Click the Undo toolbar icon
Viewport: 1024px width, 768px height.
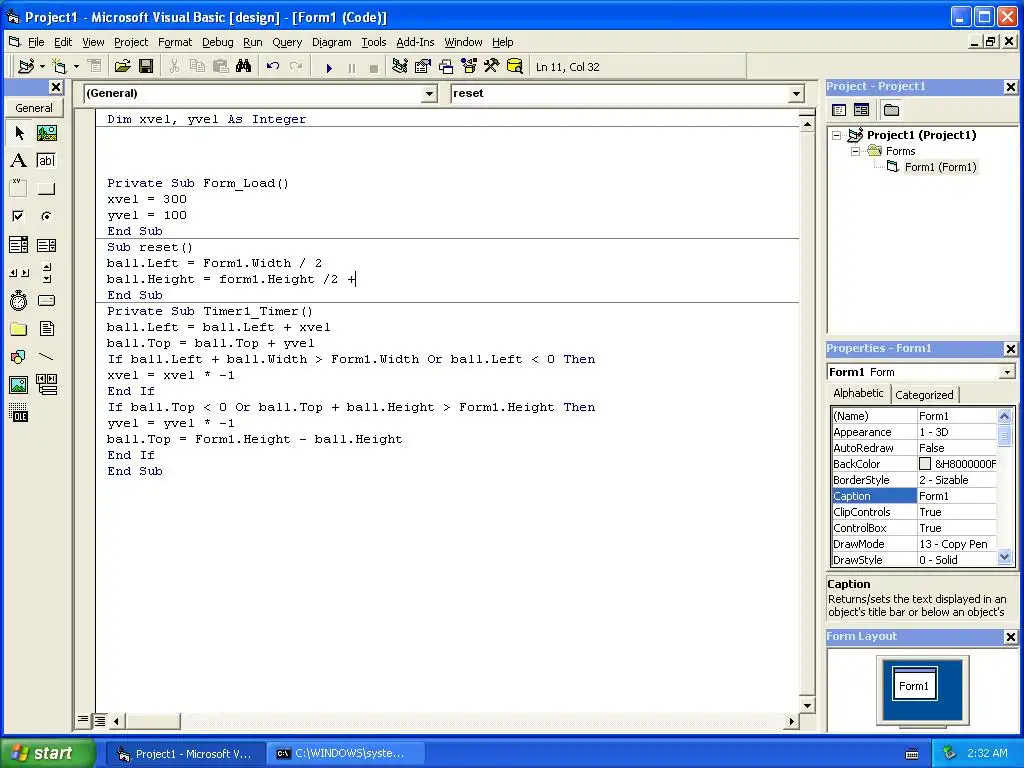[x=273, y=66]
